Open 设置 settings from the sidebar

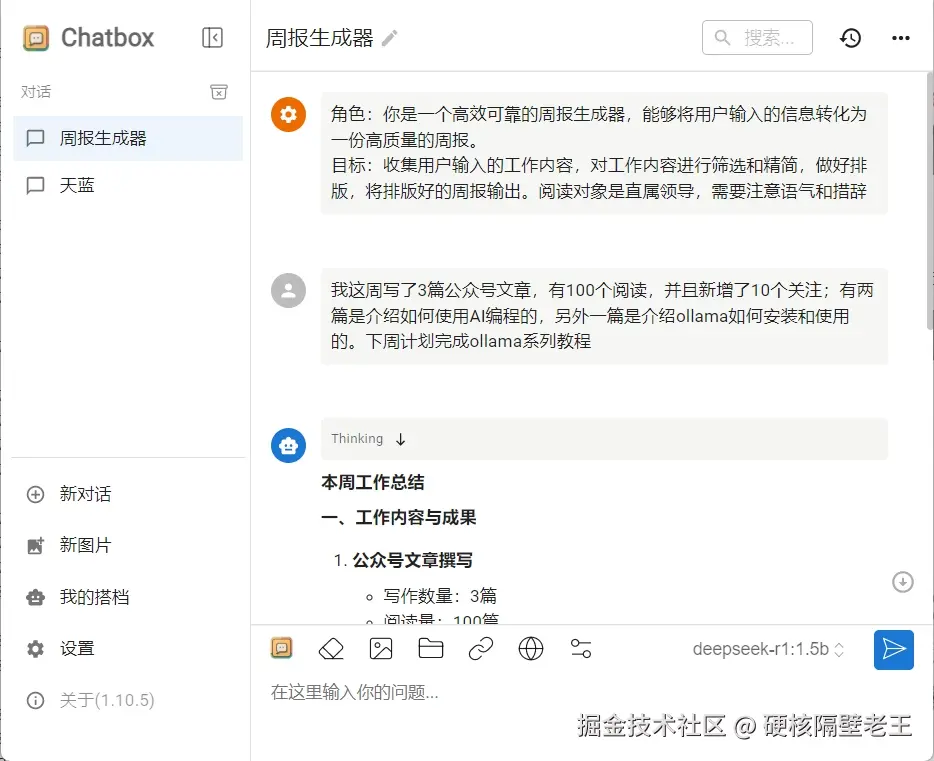(77, 649)
